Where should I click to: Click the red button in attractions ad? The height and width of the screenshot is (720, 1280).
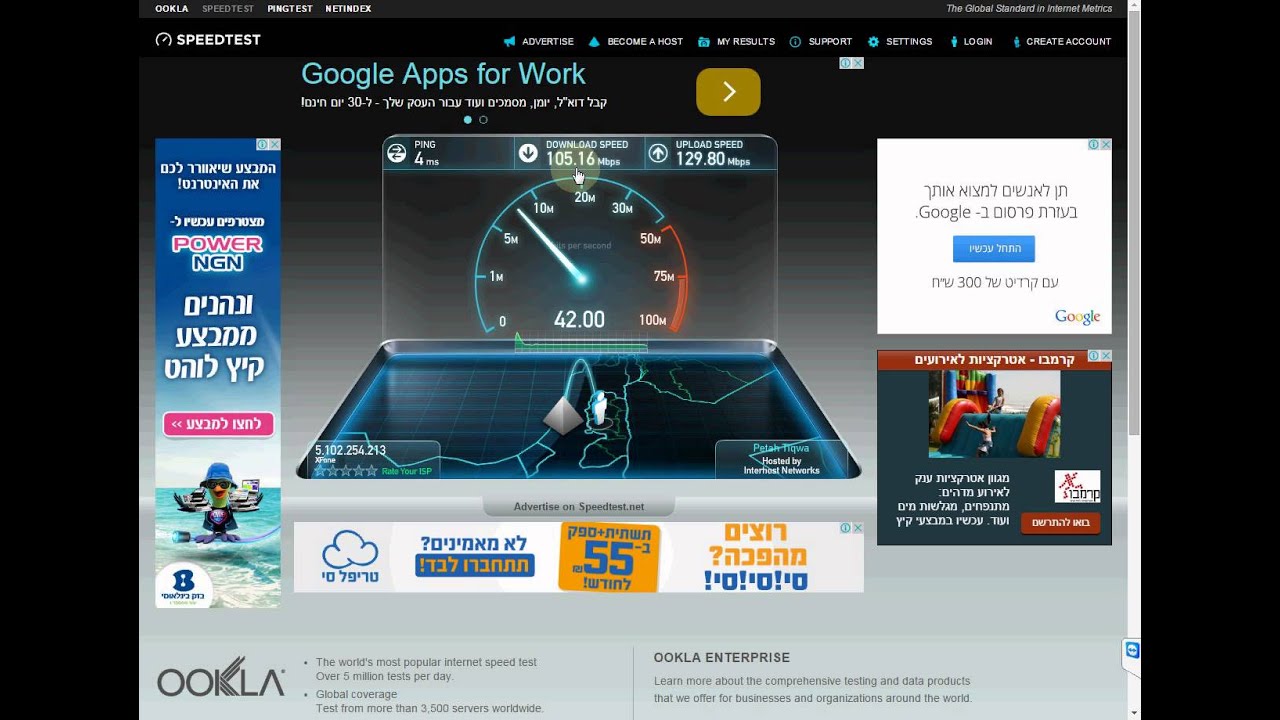[1060, 523]
